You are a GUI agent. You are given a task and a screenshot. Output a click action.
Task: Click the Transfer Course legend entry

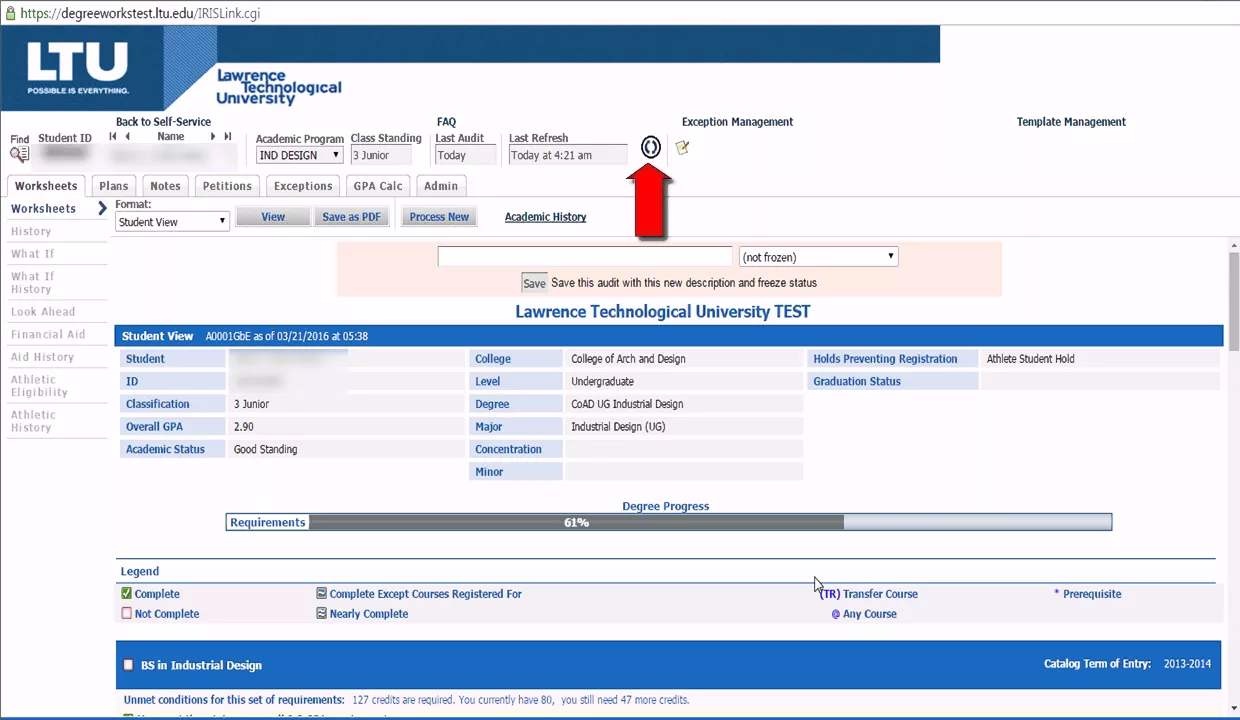868,594
